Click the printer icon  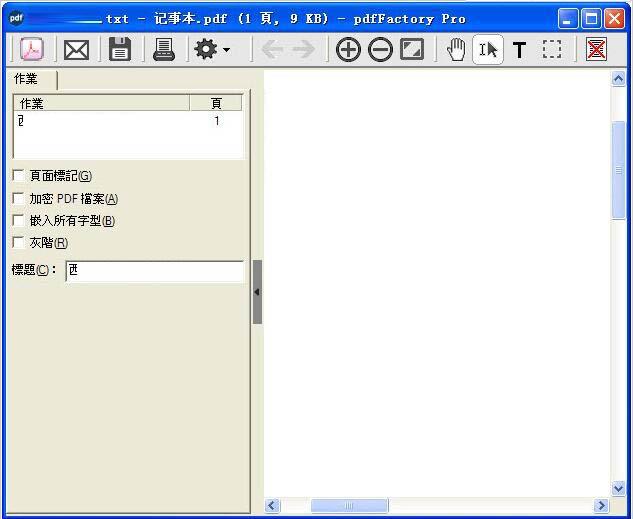(164, 49)
